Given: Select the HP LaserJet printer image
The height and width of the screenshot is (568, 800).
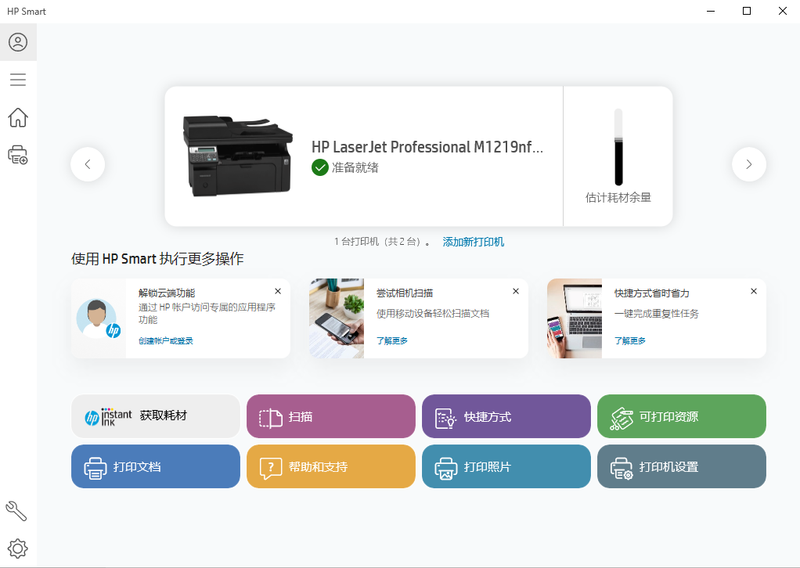Looking at the screenshot, I should pos(237,155).
